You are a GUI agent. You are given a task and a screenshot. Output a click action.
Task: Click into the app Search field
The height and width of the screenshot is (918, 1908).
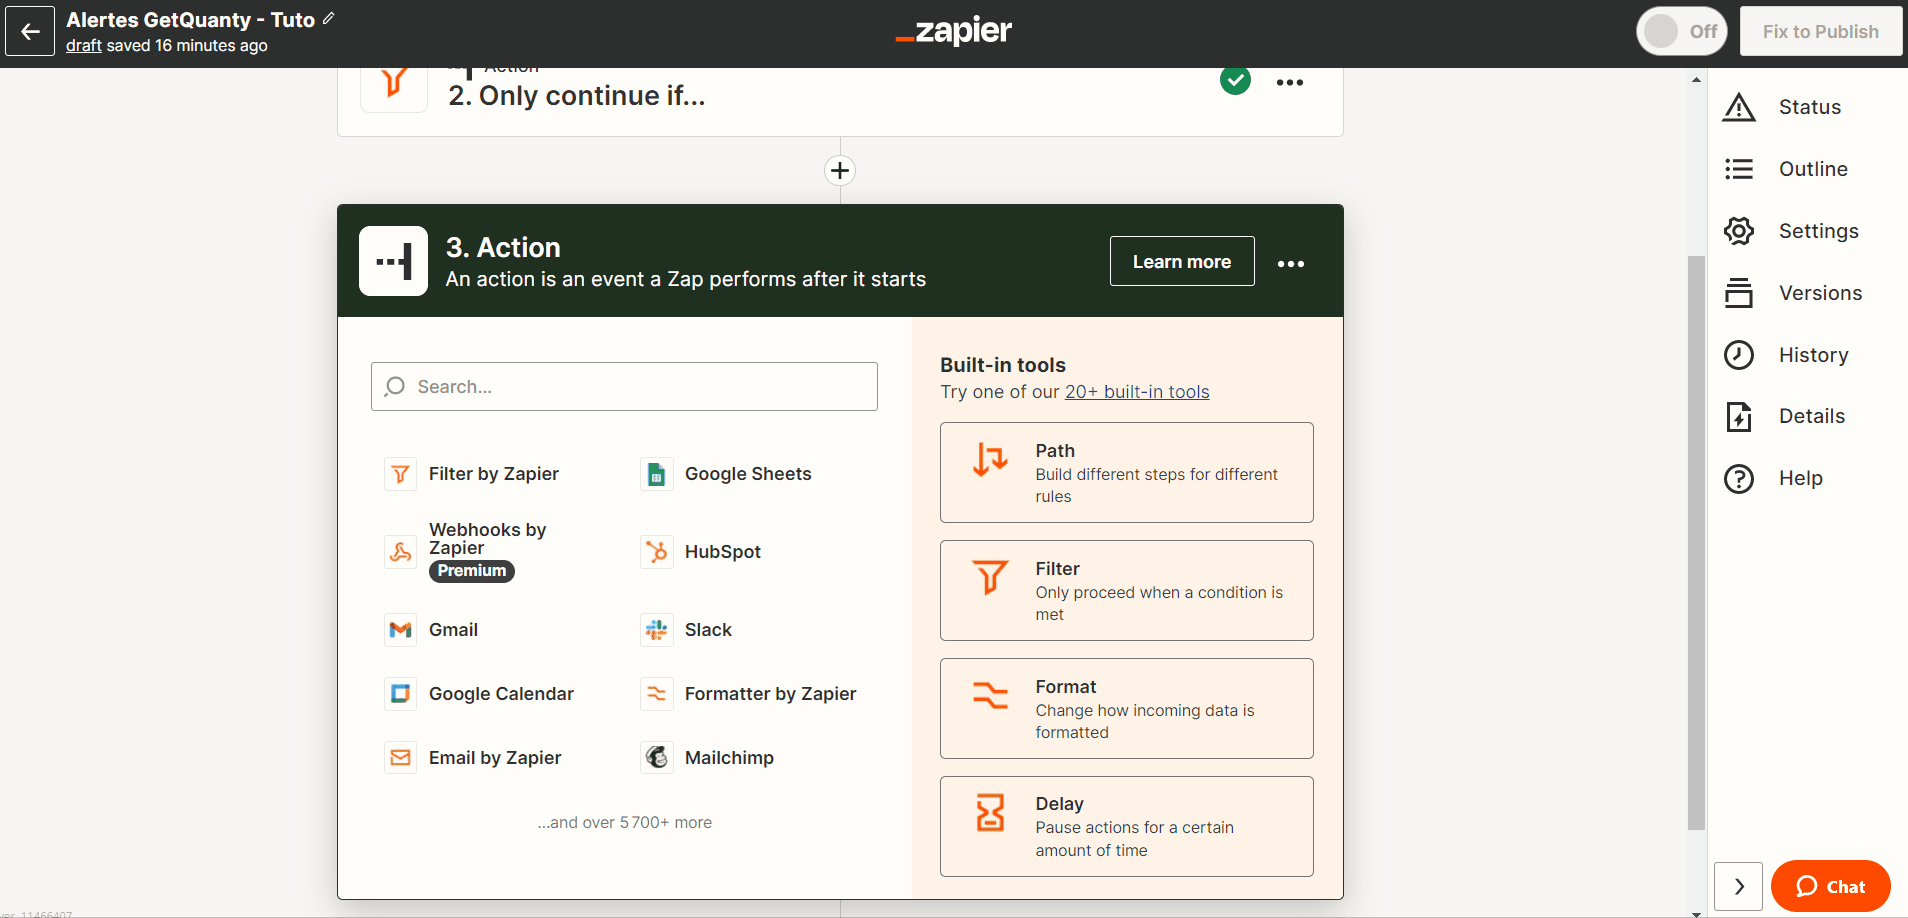coord(624,386)
